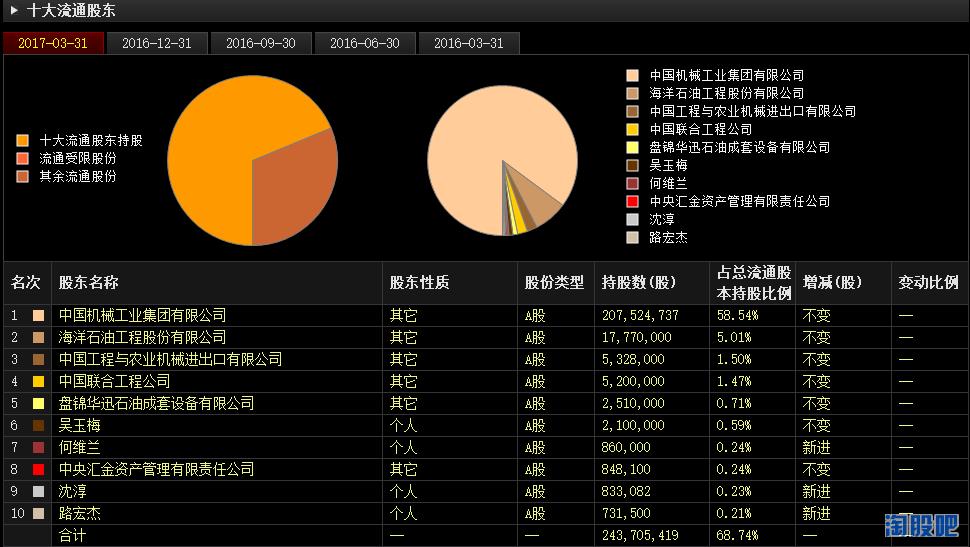
Task: Click the 股份类型 column header
Action: tap(554, 283)
